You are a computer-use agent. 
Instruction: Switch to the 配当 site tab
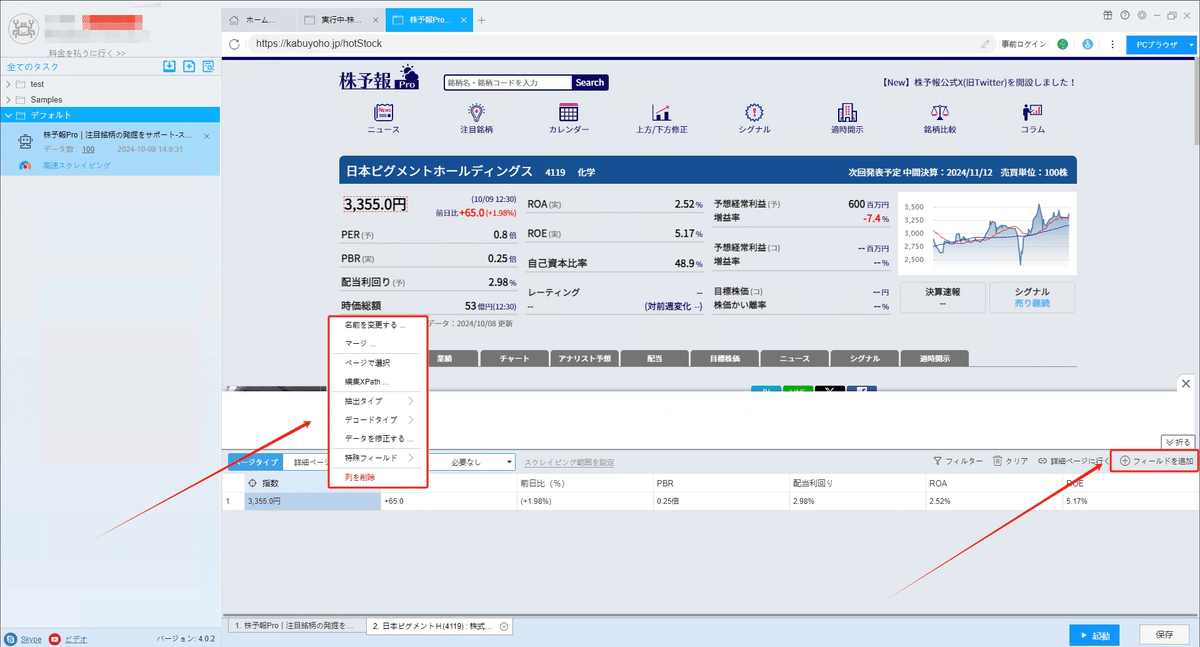point(654,358)
